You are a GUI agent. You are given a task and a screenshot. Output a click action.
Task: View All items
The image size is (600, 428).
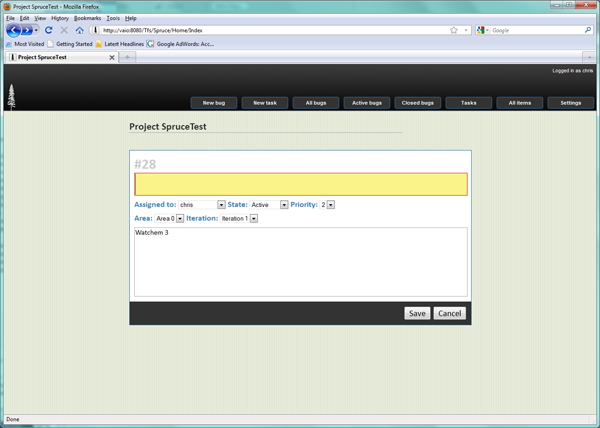(520, 103)
